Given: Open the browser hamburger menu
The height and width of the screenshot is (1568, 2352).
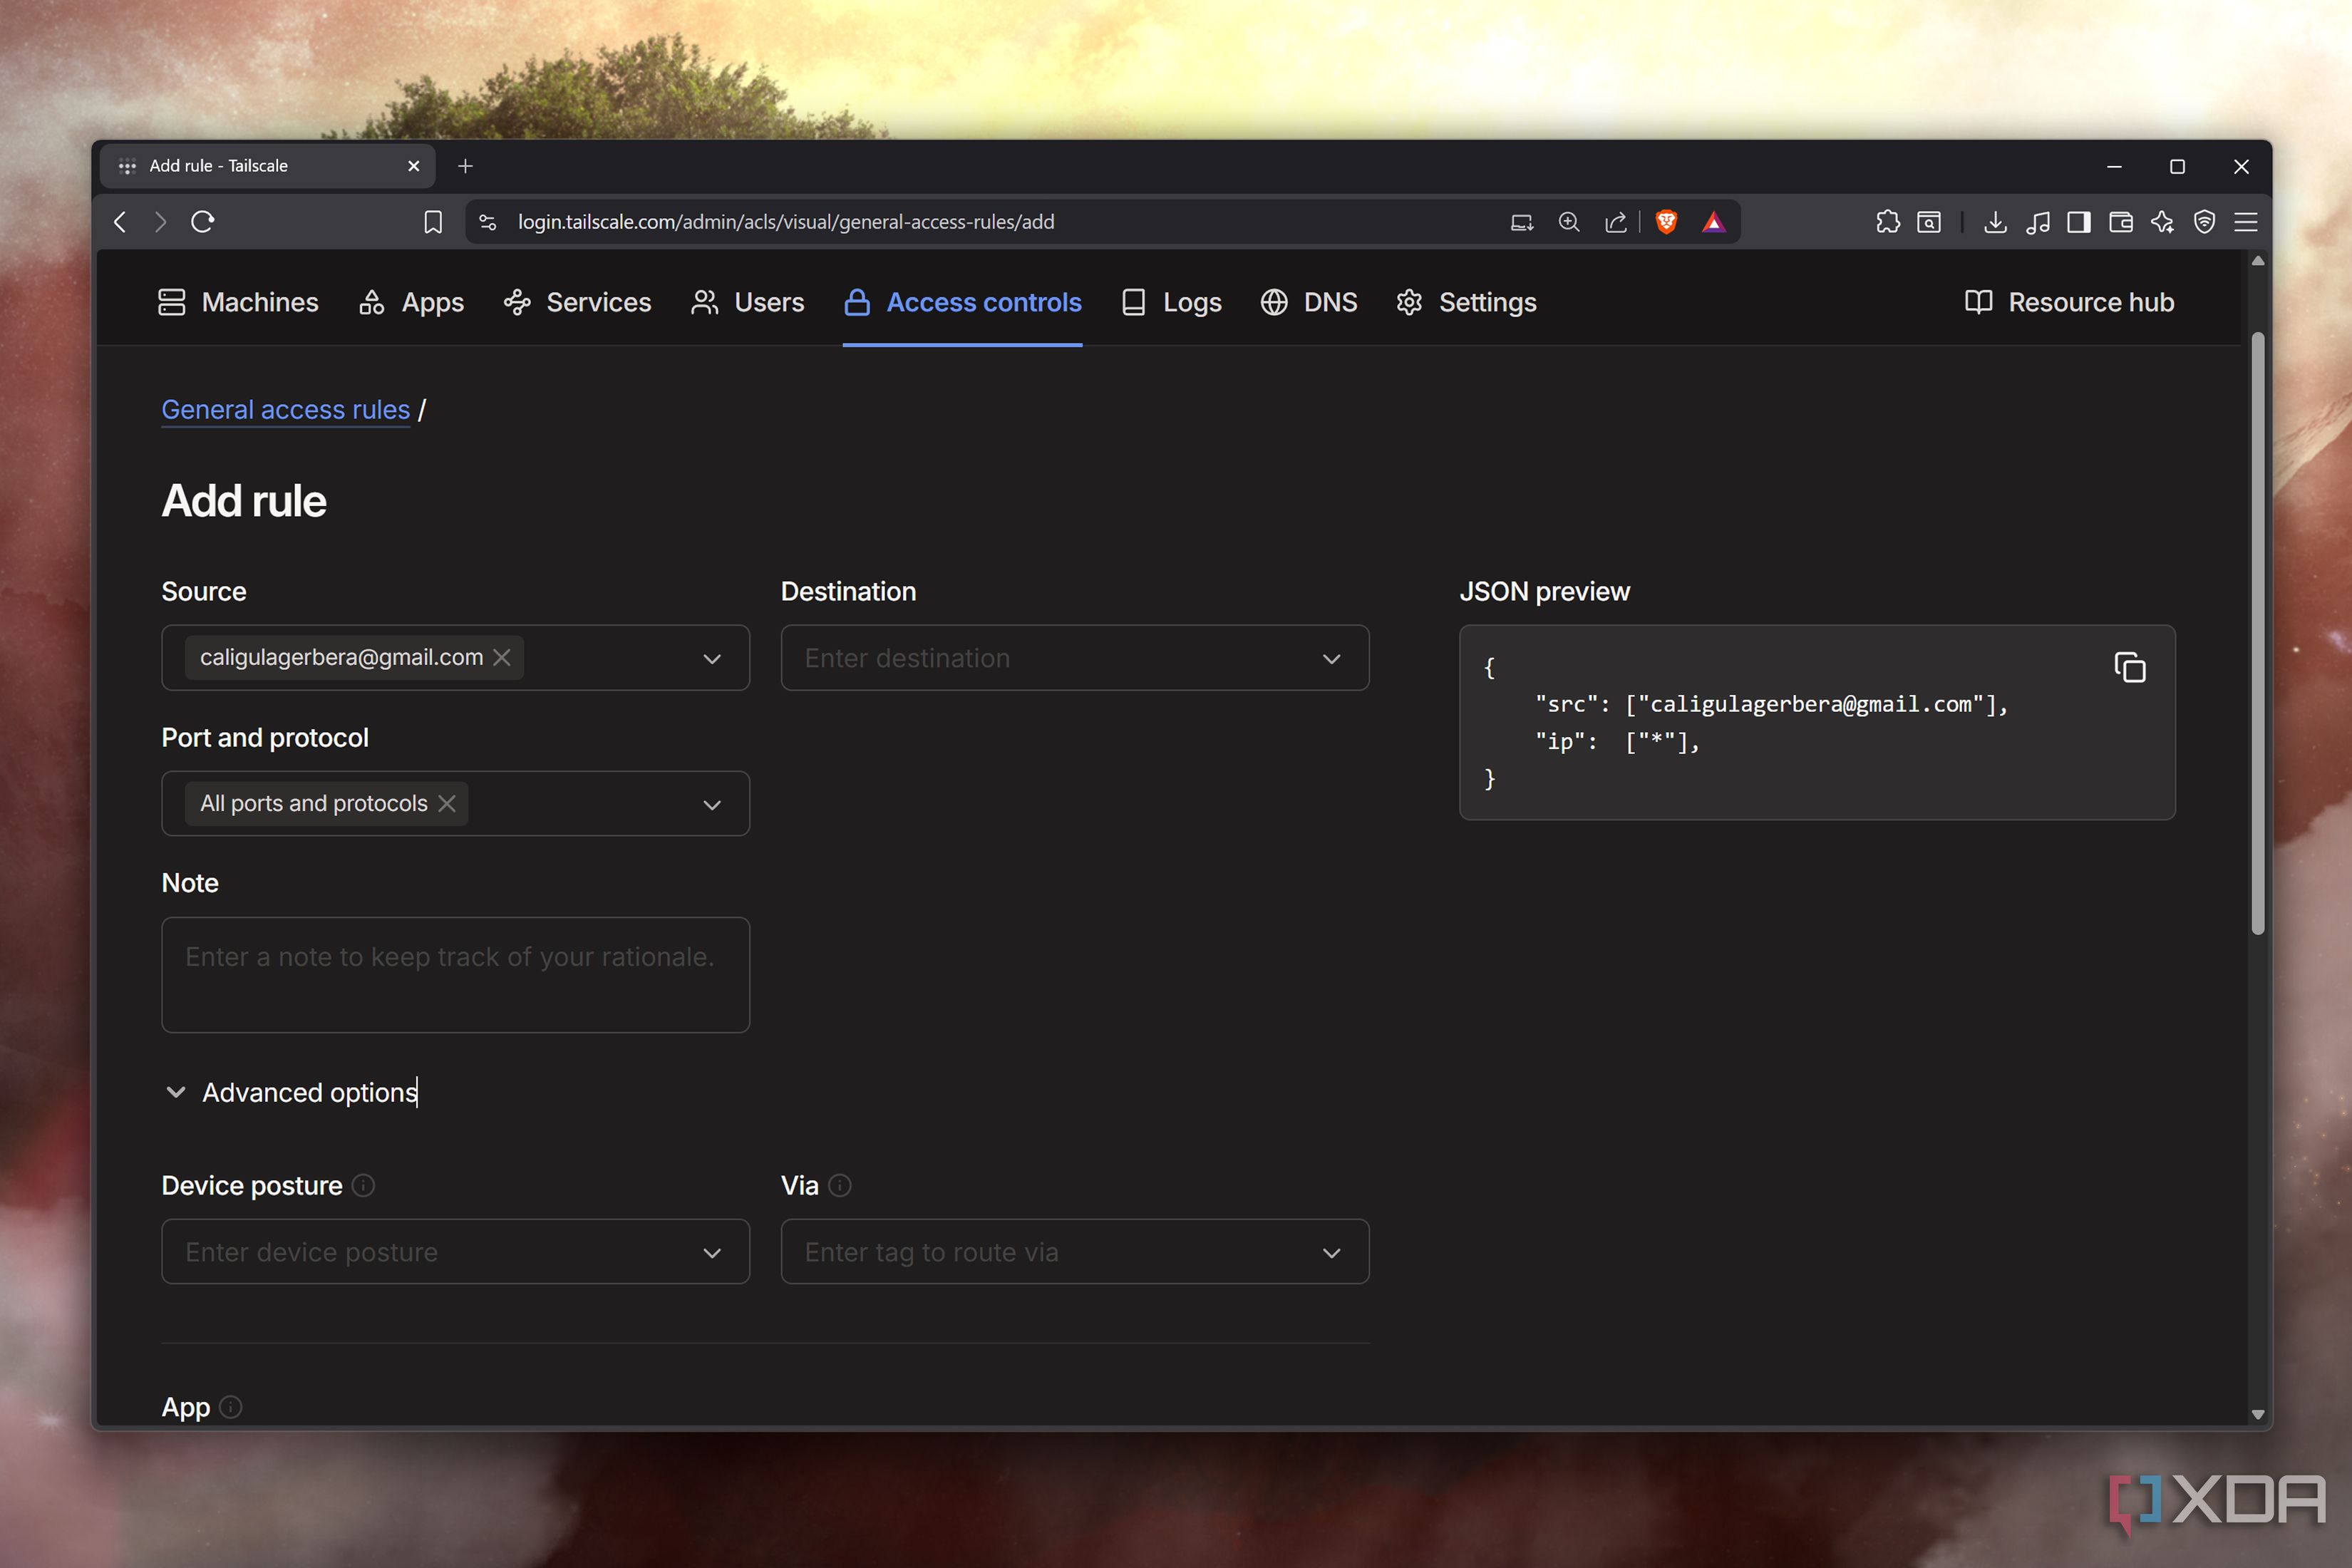Looking at the screenshot, I should click(2246, 222).
